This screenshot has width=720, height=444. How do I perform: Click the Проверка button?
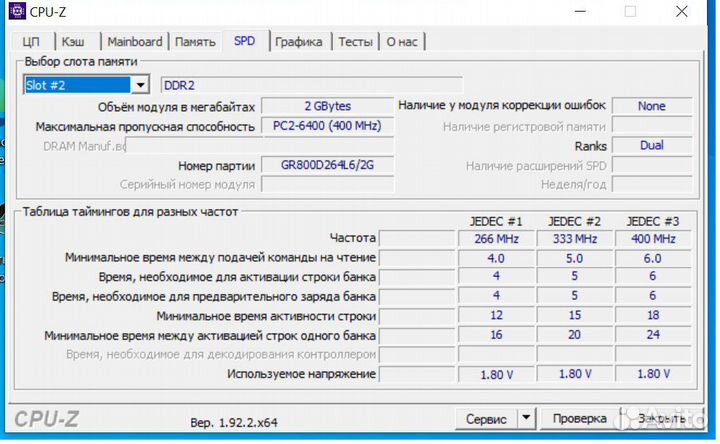pyautogui.click(x=579, y=419)
